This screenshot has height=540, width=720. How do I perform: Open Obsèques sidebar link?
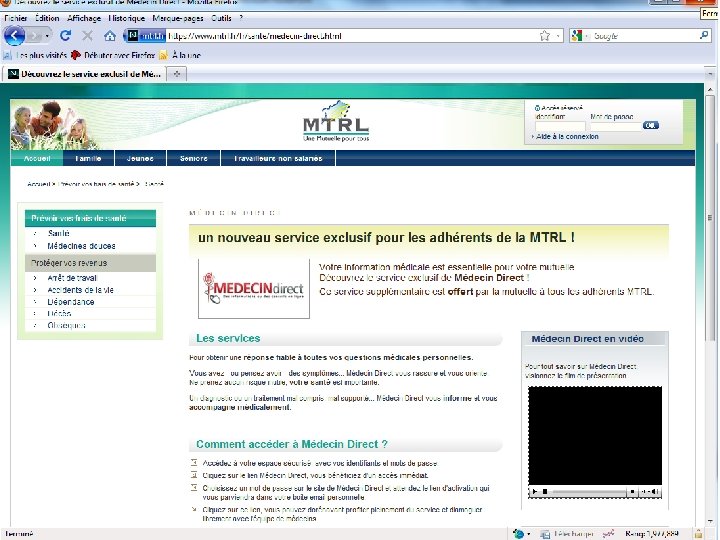66,326
